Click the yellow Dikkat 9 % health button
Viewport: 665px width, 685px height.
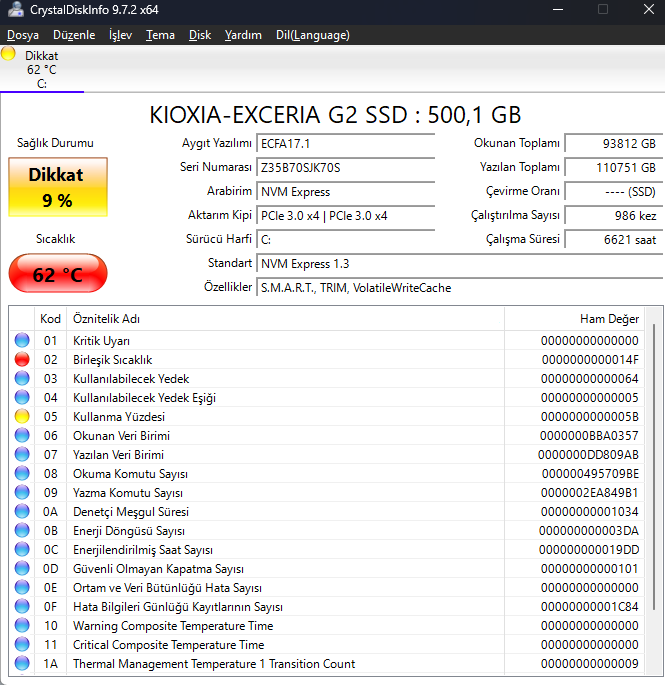pyautogui.click(x=58, y=187)
